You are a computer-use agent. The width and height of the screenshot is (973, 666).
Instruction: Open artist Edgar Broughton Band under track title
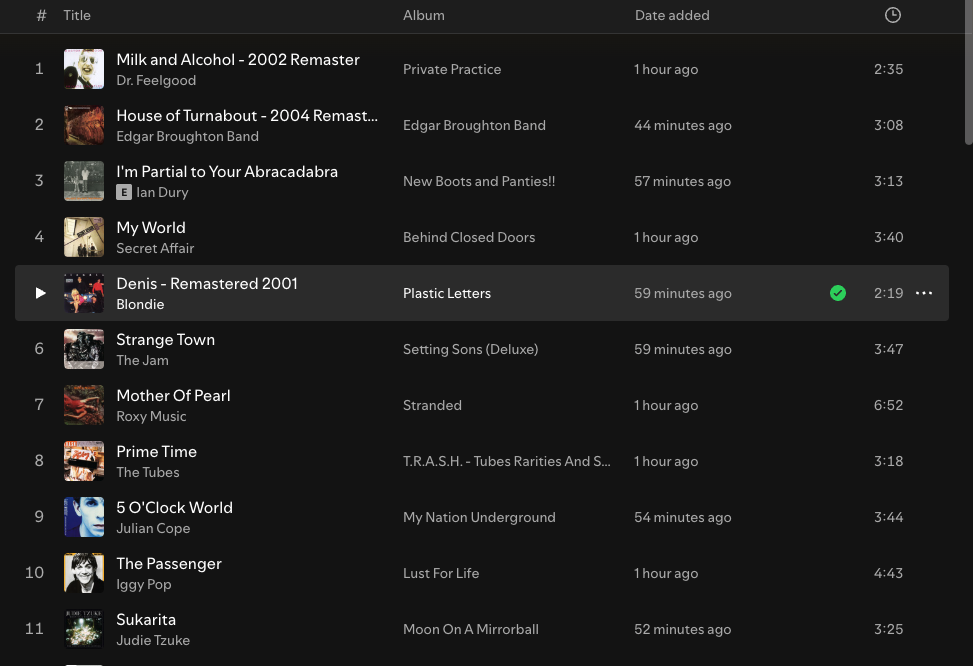point(187,137)
